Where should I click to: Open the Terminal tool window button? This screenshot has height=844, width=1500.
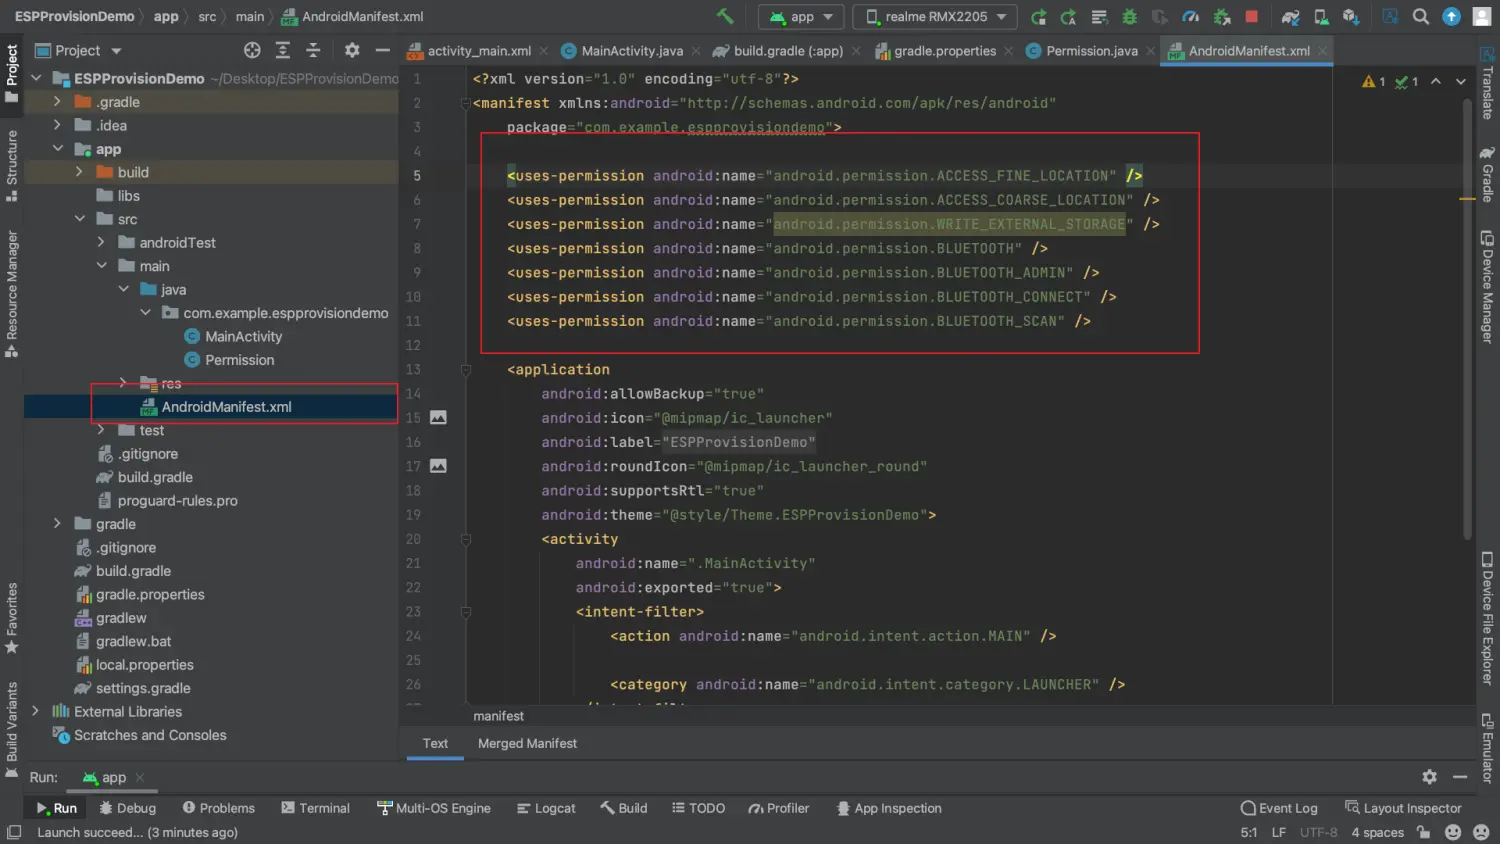point(315,808)
